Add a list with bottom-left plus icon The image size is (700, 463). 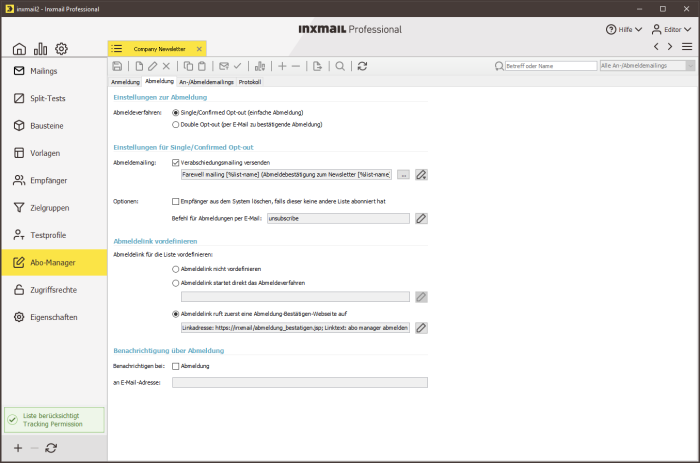click(x=18, y=448)
